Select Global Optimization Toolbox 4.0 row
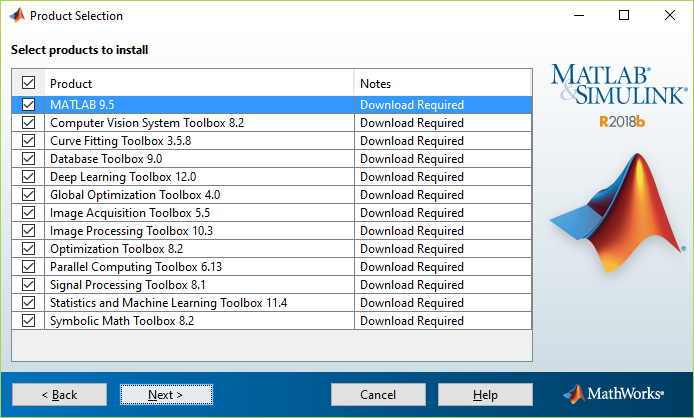 click(x=272, y=195)
